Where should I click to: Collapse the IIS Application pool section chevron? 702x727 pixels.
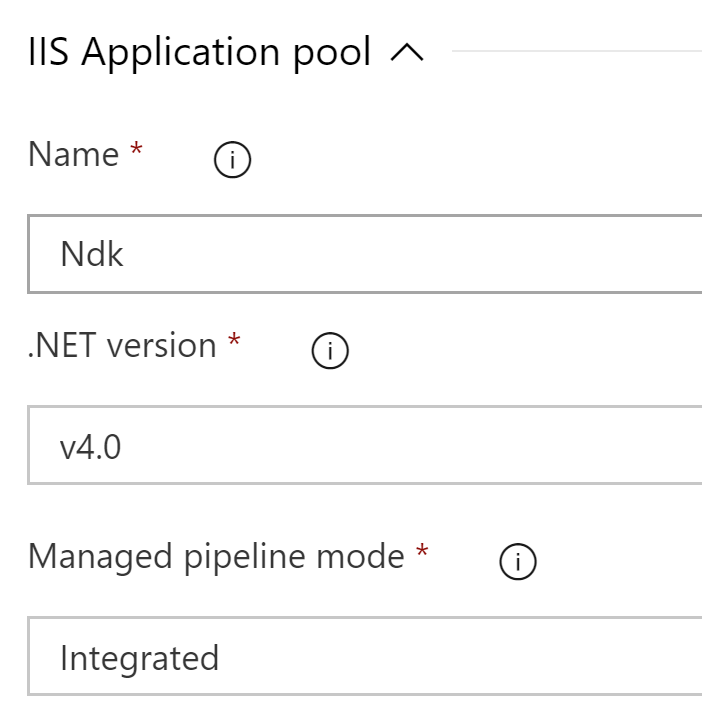click(x=406, y=54)
